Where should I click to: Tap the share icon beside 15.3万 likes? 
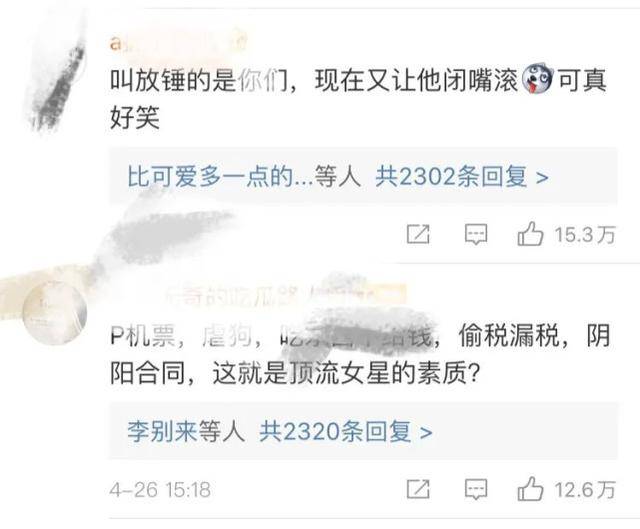pyautogui.click(x=418, y=234)
